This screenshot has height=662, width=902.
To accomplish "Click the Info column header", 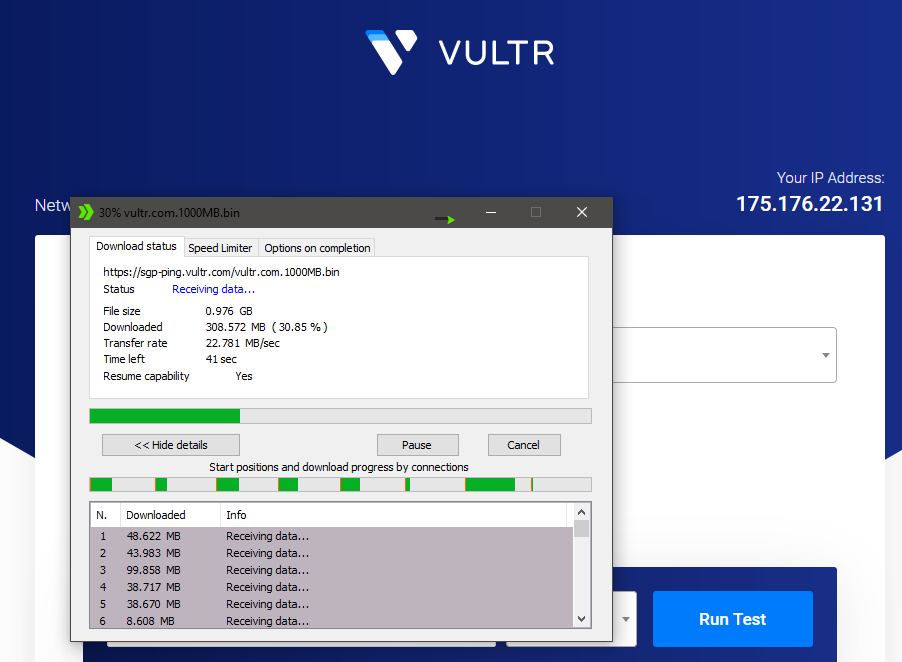I will tap(393, 515).
